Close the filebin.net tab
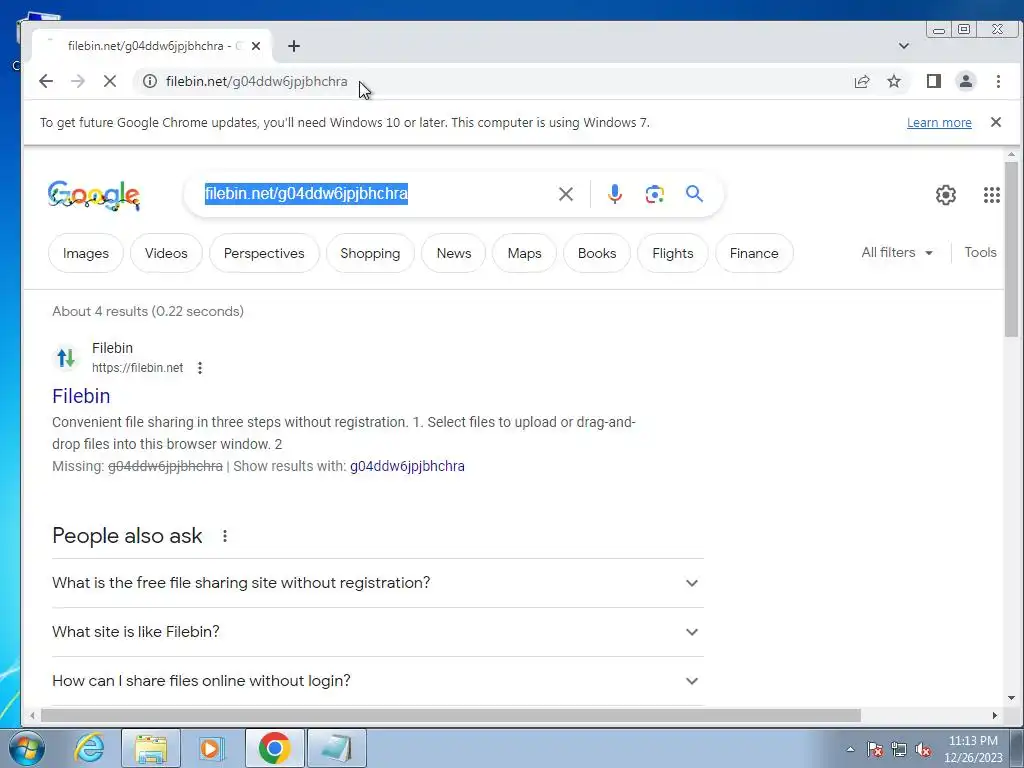Viewport: 1024px width, 768px height. [x=256, y=46]
